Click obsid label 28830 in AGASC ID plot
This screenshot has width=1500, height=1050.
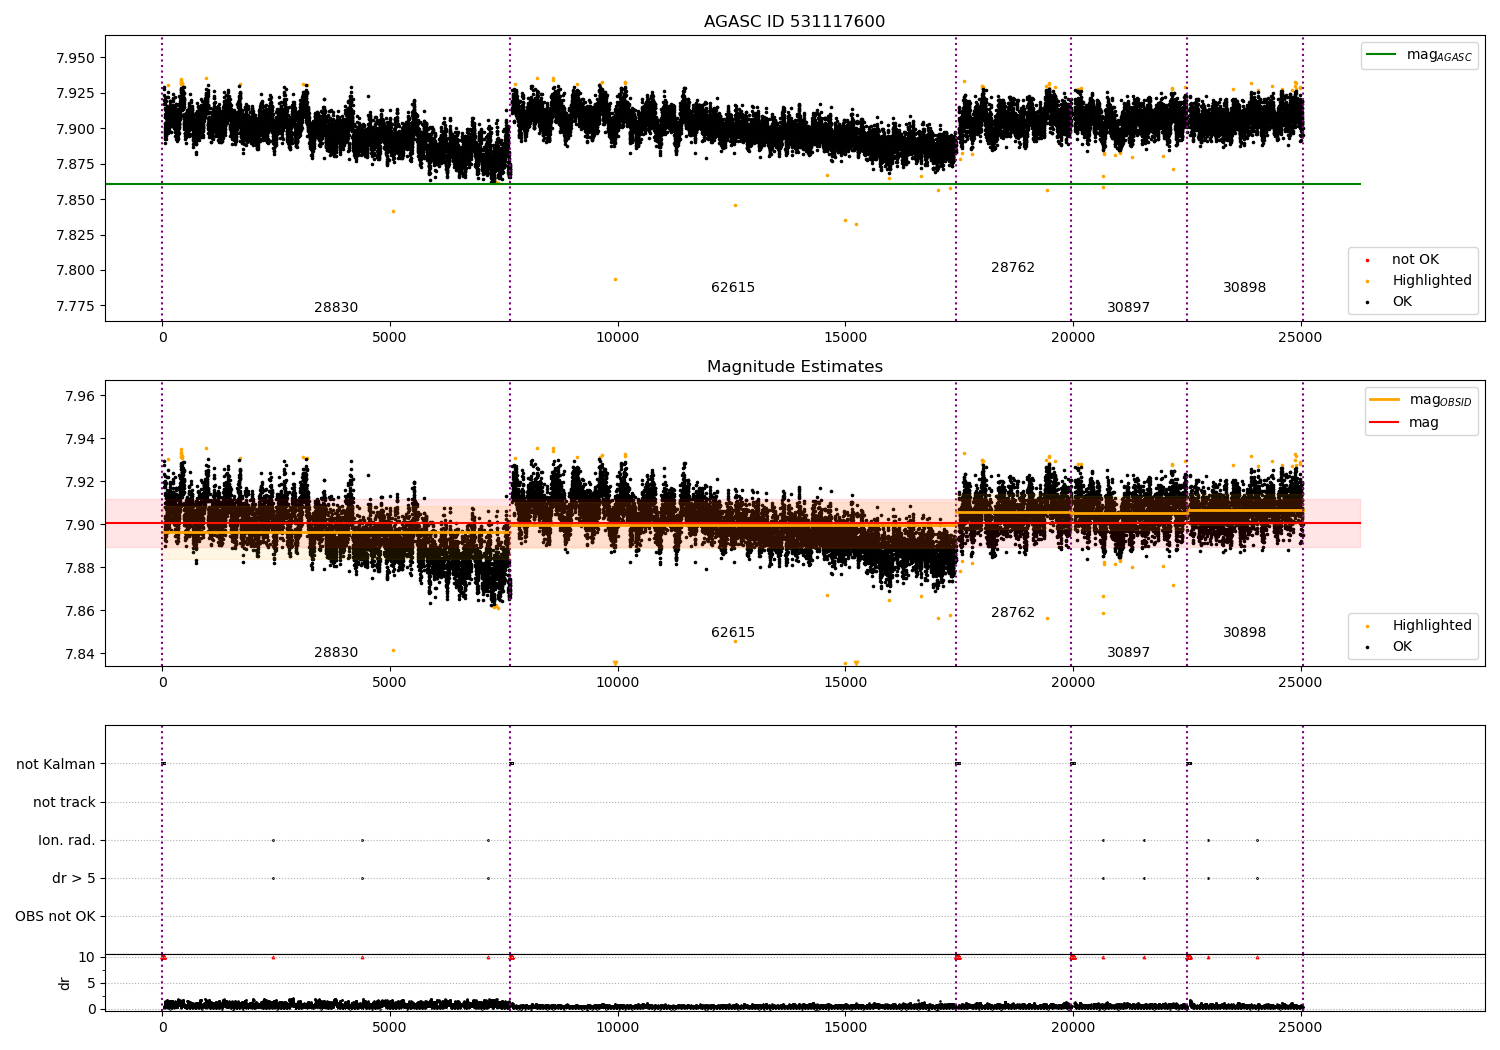click(336, 308)
